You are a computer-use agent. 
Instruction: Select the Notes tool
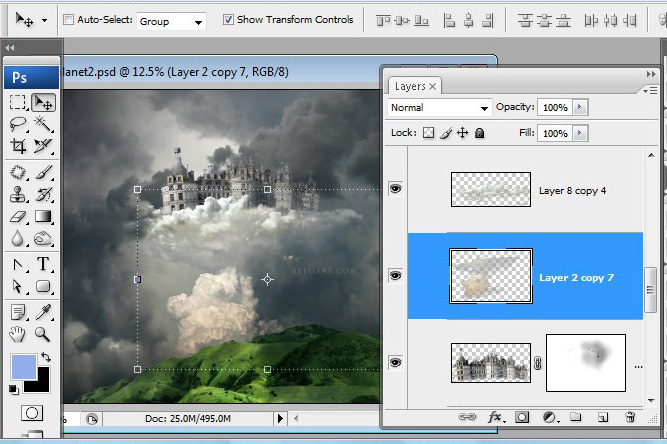point(17,313)
